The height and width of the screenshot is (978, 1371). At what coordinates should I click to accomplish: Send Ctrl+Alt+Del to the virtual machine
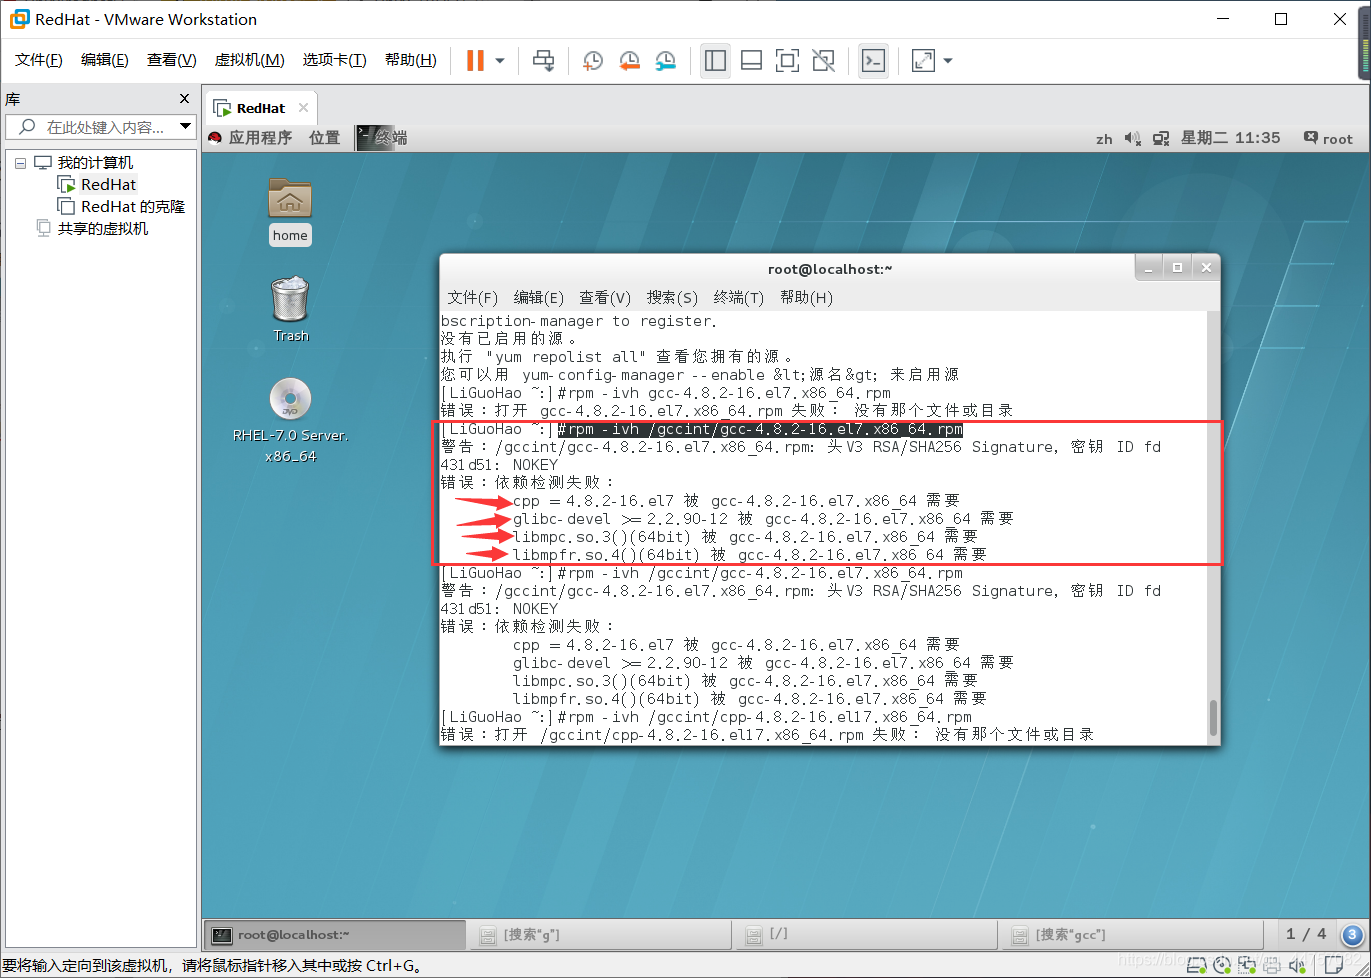(x=543, y=61)
